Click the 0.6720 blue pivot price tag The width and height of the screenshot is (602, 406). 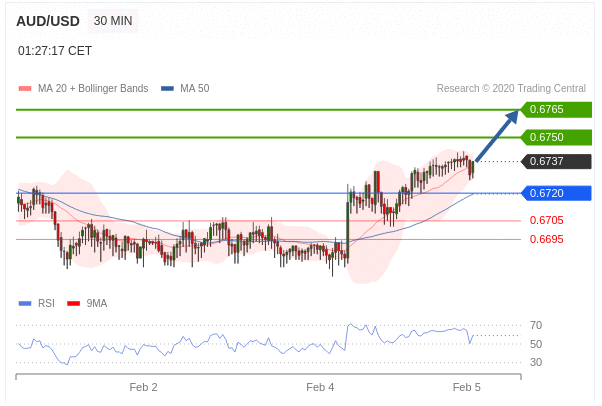pos(556,193)
